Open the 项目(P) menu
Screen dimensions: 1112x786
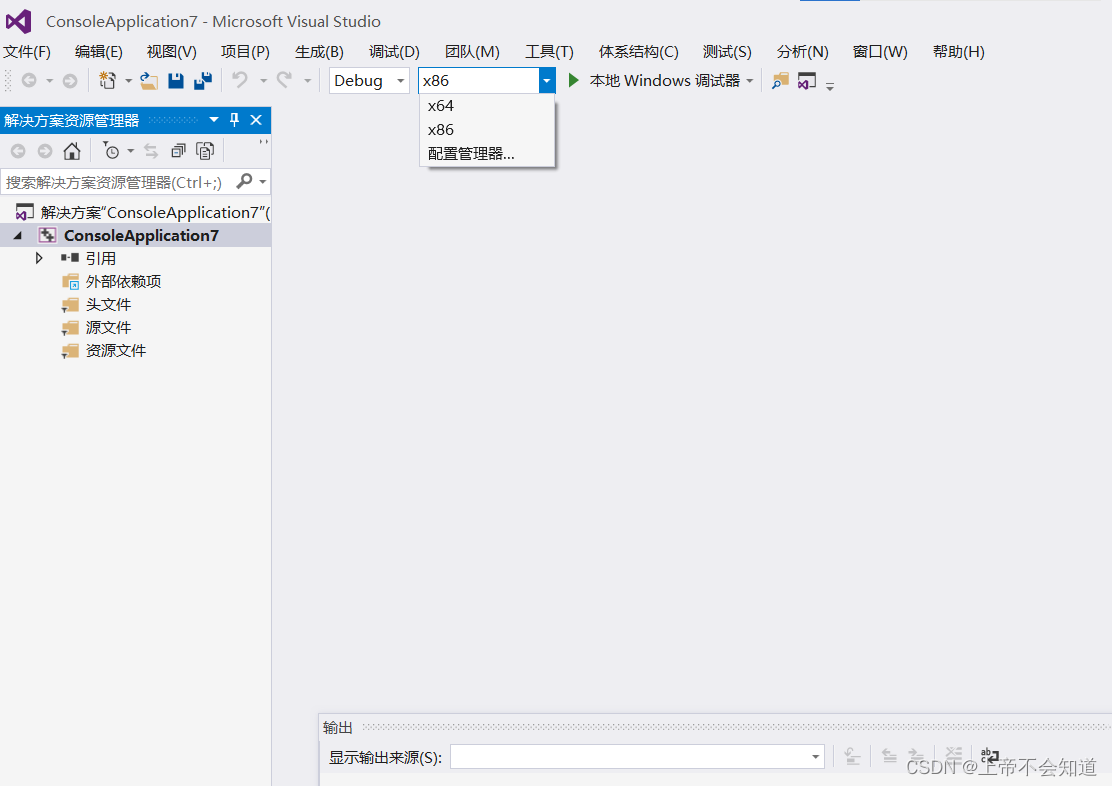pos(245,52)
